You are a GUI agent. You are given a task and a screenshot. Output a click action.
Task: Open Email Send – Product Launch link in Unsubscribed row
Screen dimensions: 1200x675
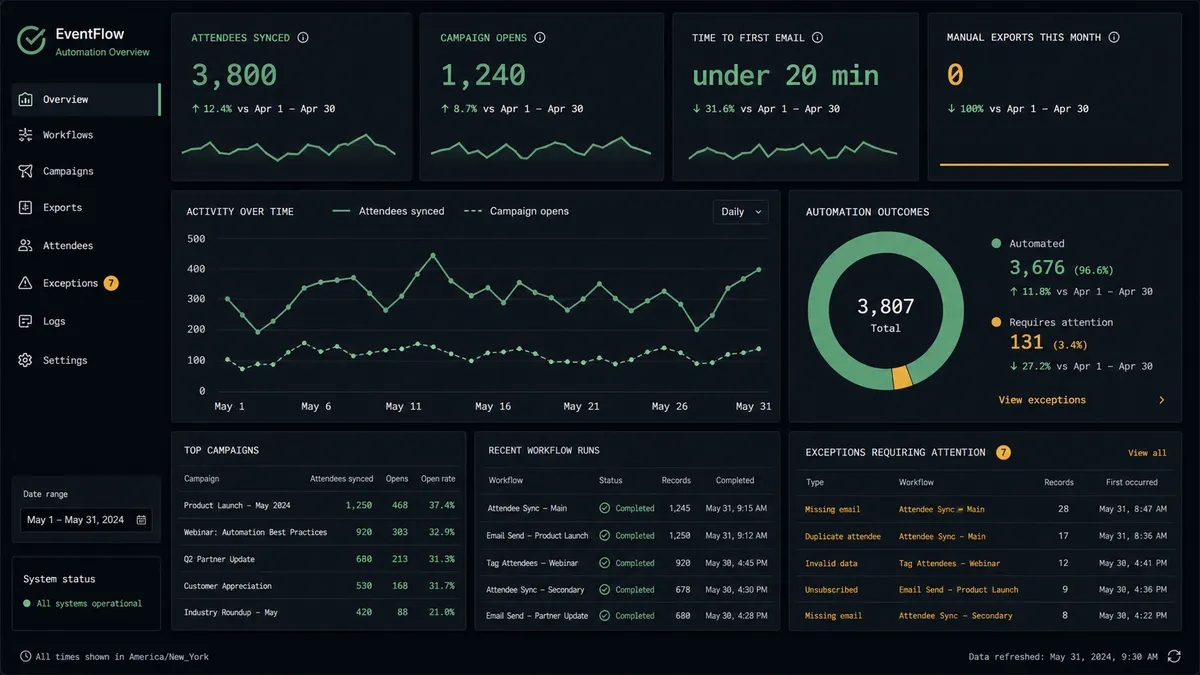[958, 590]
